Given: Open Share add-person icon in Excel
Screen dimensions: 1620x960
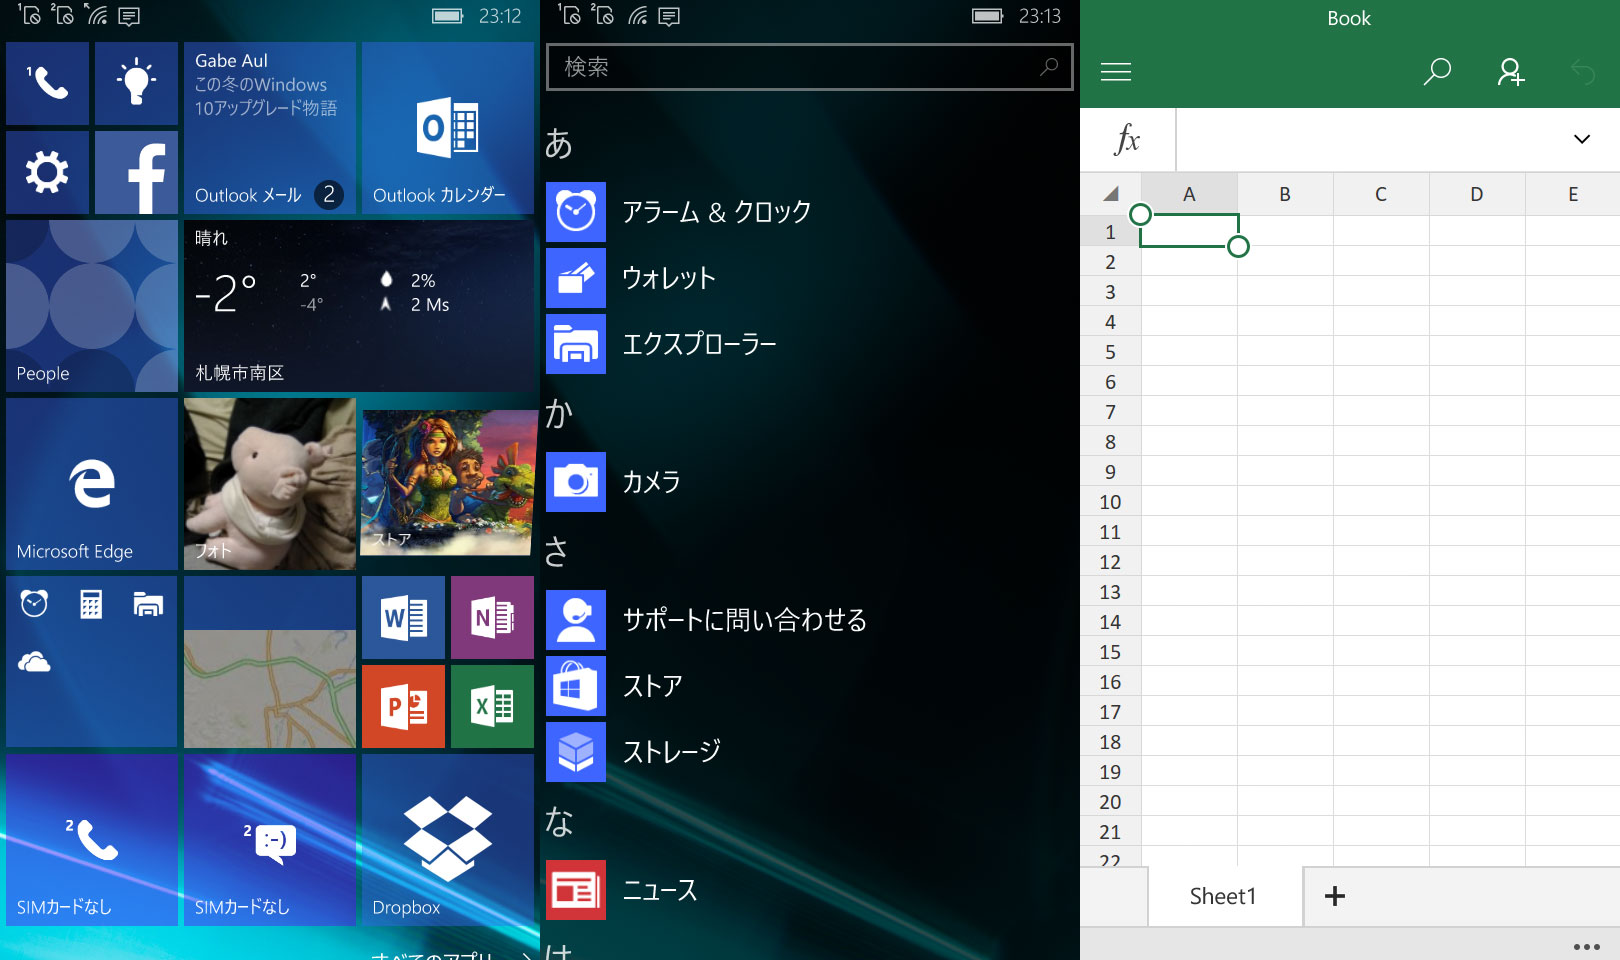Looking at the screenshot, I should [1510, 72].
